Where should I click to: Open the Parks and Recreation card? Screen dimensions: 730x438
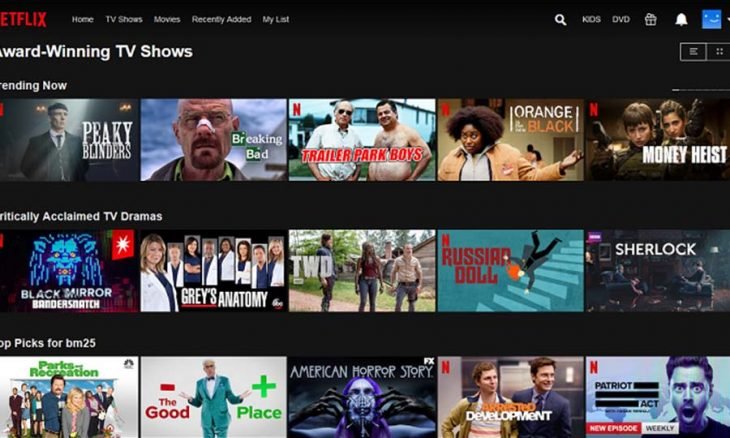(x=69, y=397)
